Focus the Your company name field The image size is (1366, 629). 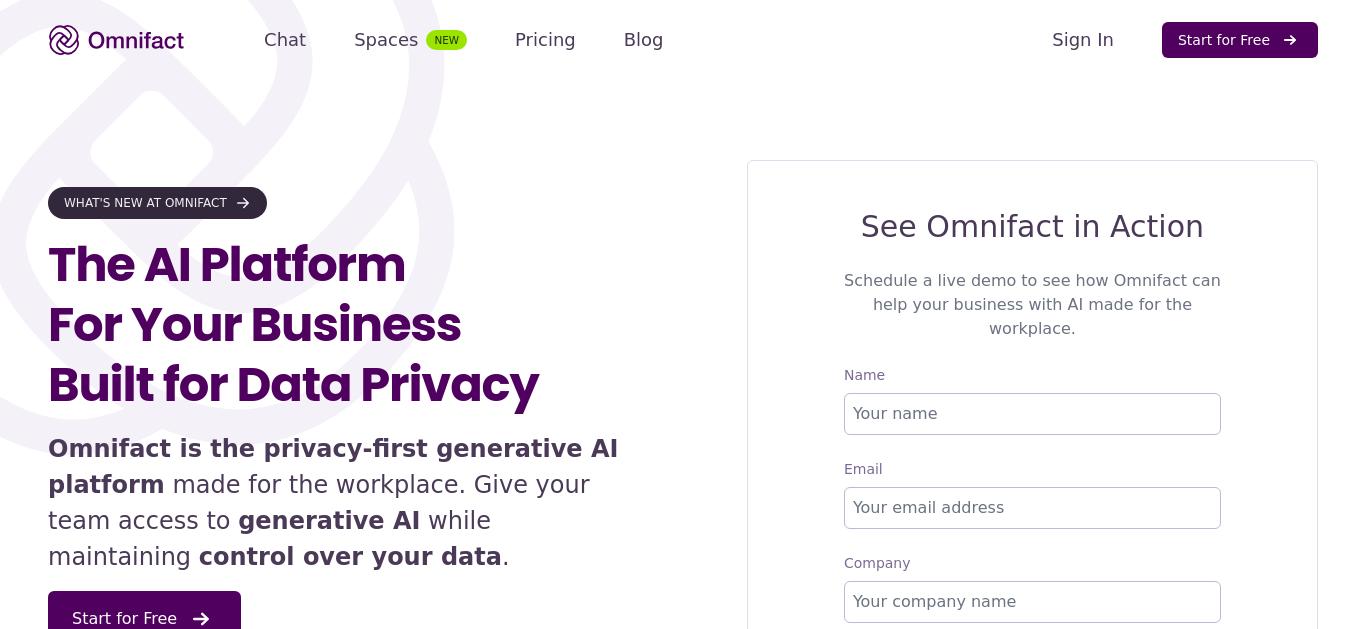1032,602
